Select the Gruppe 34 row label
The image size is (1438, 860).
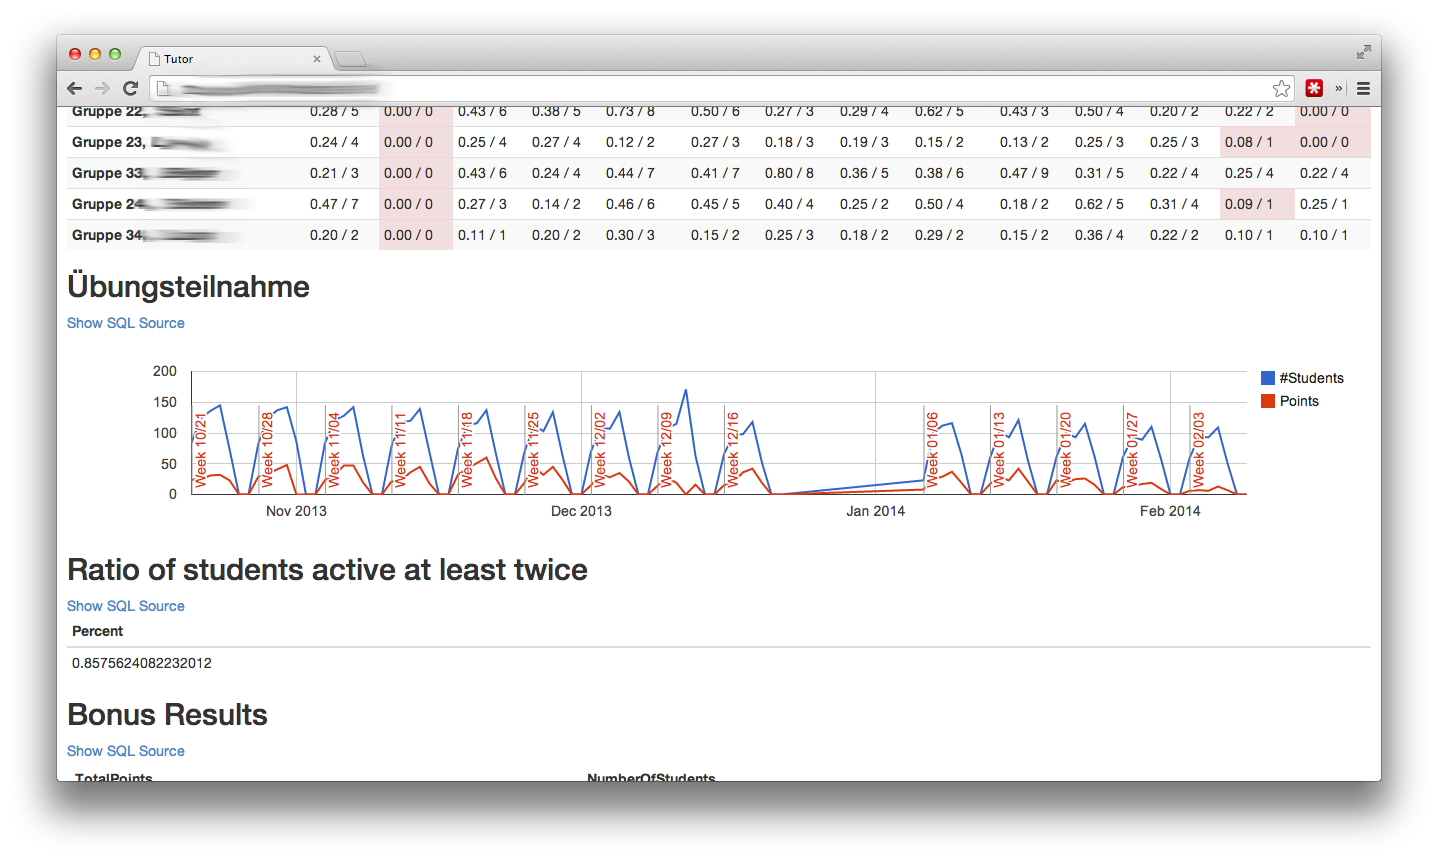click(x=108, y=235)
